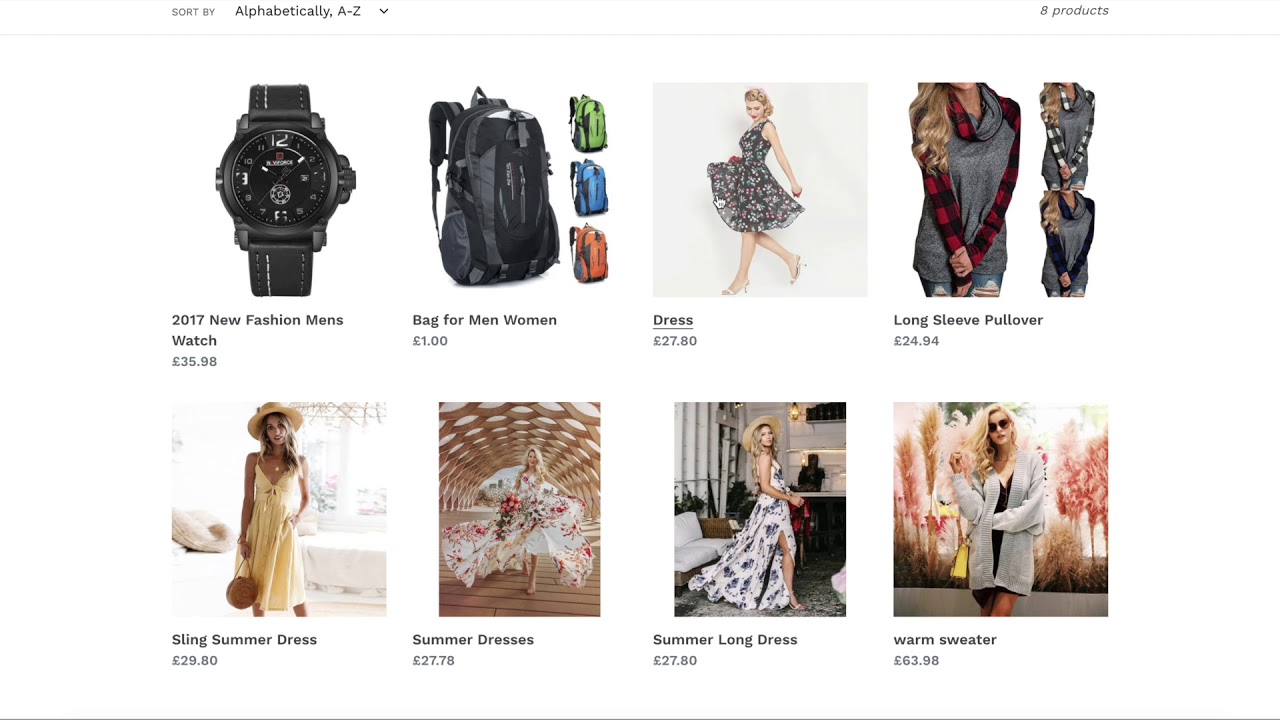Screen dimensions: 1280x720
Task: Click the sort dropdown chevron arrow
Action: [x=383, y=11]
